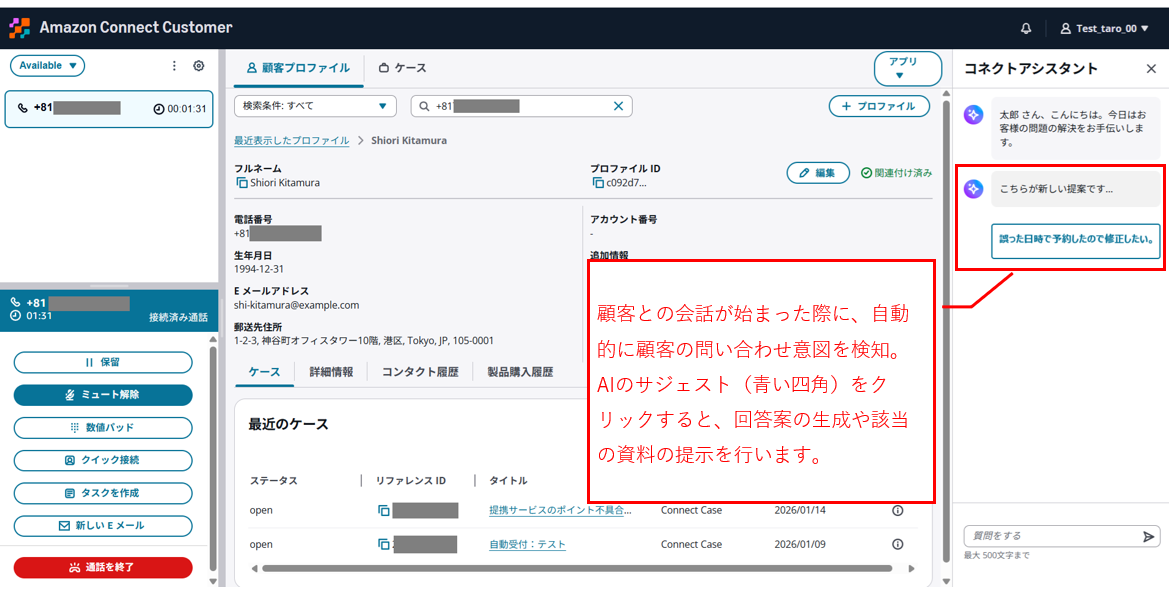This screenshot has width=1169, height=598.
Task: Clear the search field with X icon
Action: click(x=618, y=106)
